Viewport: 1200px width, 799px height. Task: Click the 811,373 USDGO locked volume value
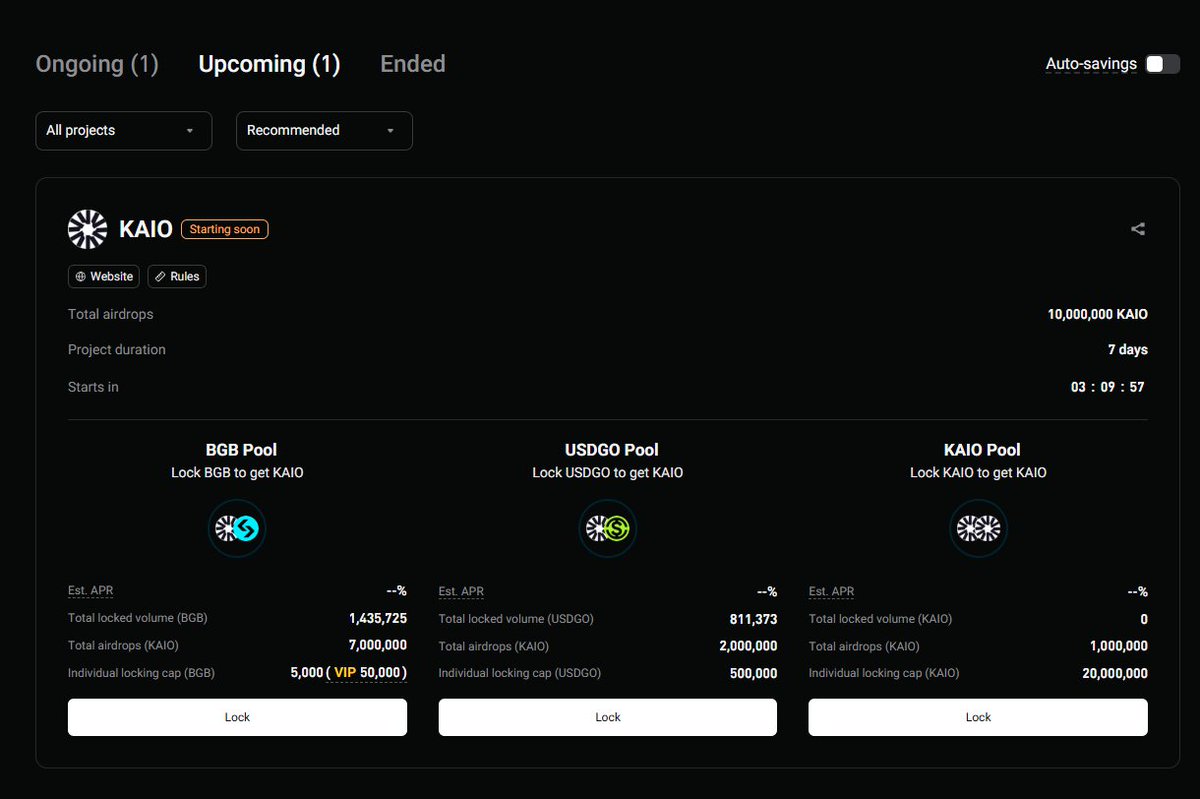click(754, 619)
